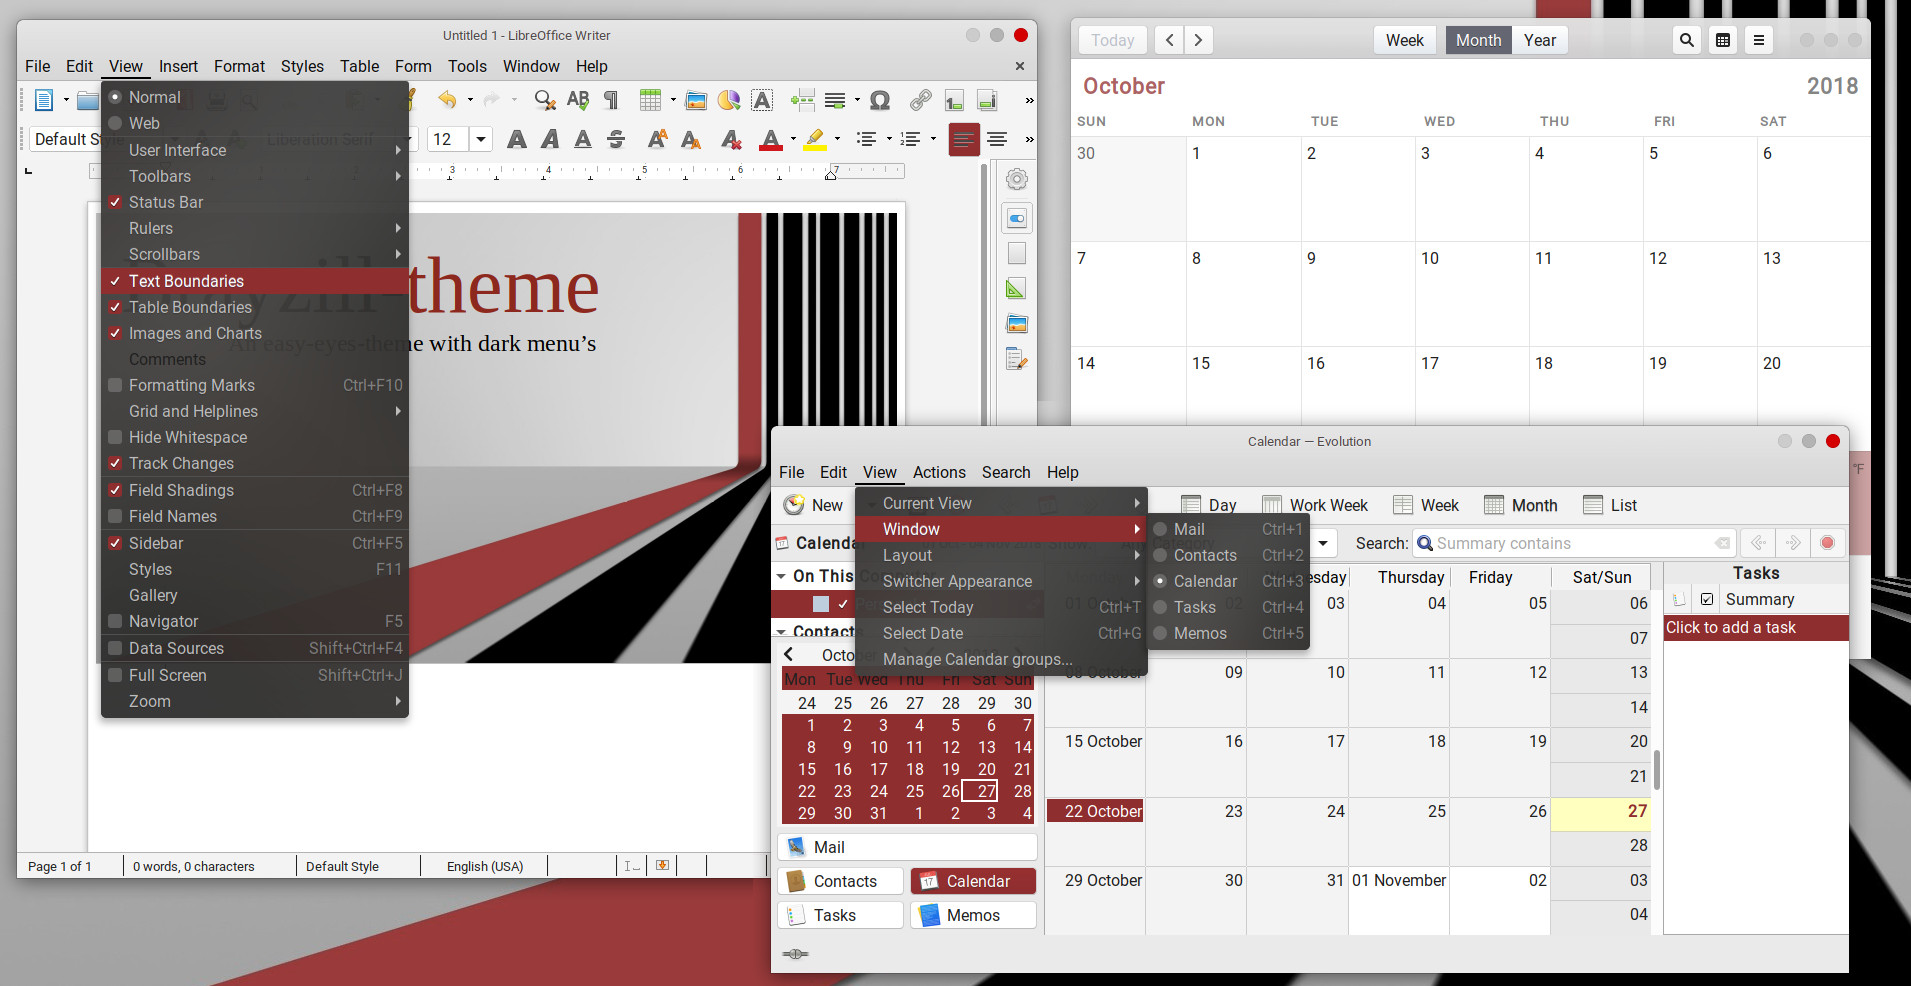Open hamburger menu in GNOME Calendar
1911x986 pixels.
[1759, 40]
